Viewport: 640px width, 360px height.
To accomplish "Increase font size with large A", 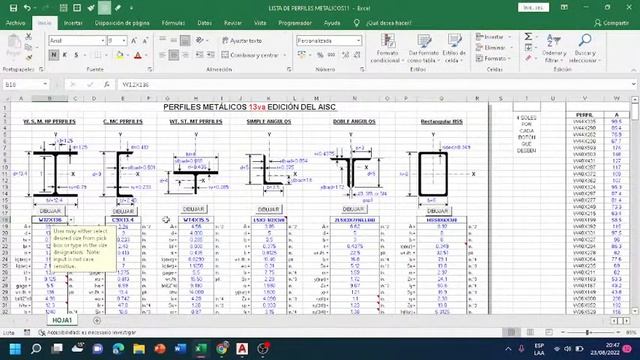I will pyautogui.click(x=134, y=40).
